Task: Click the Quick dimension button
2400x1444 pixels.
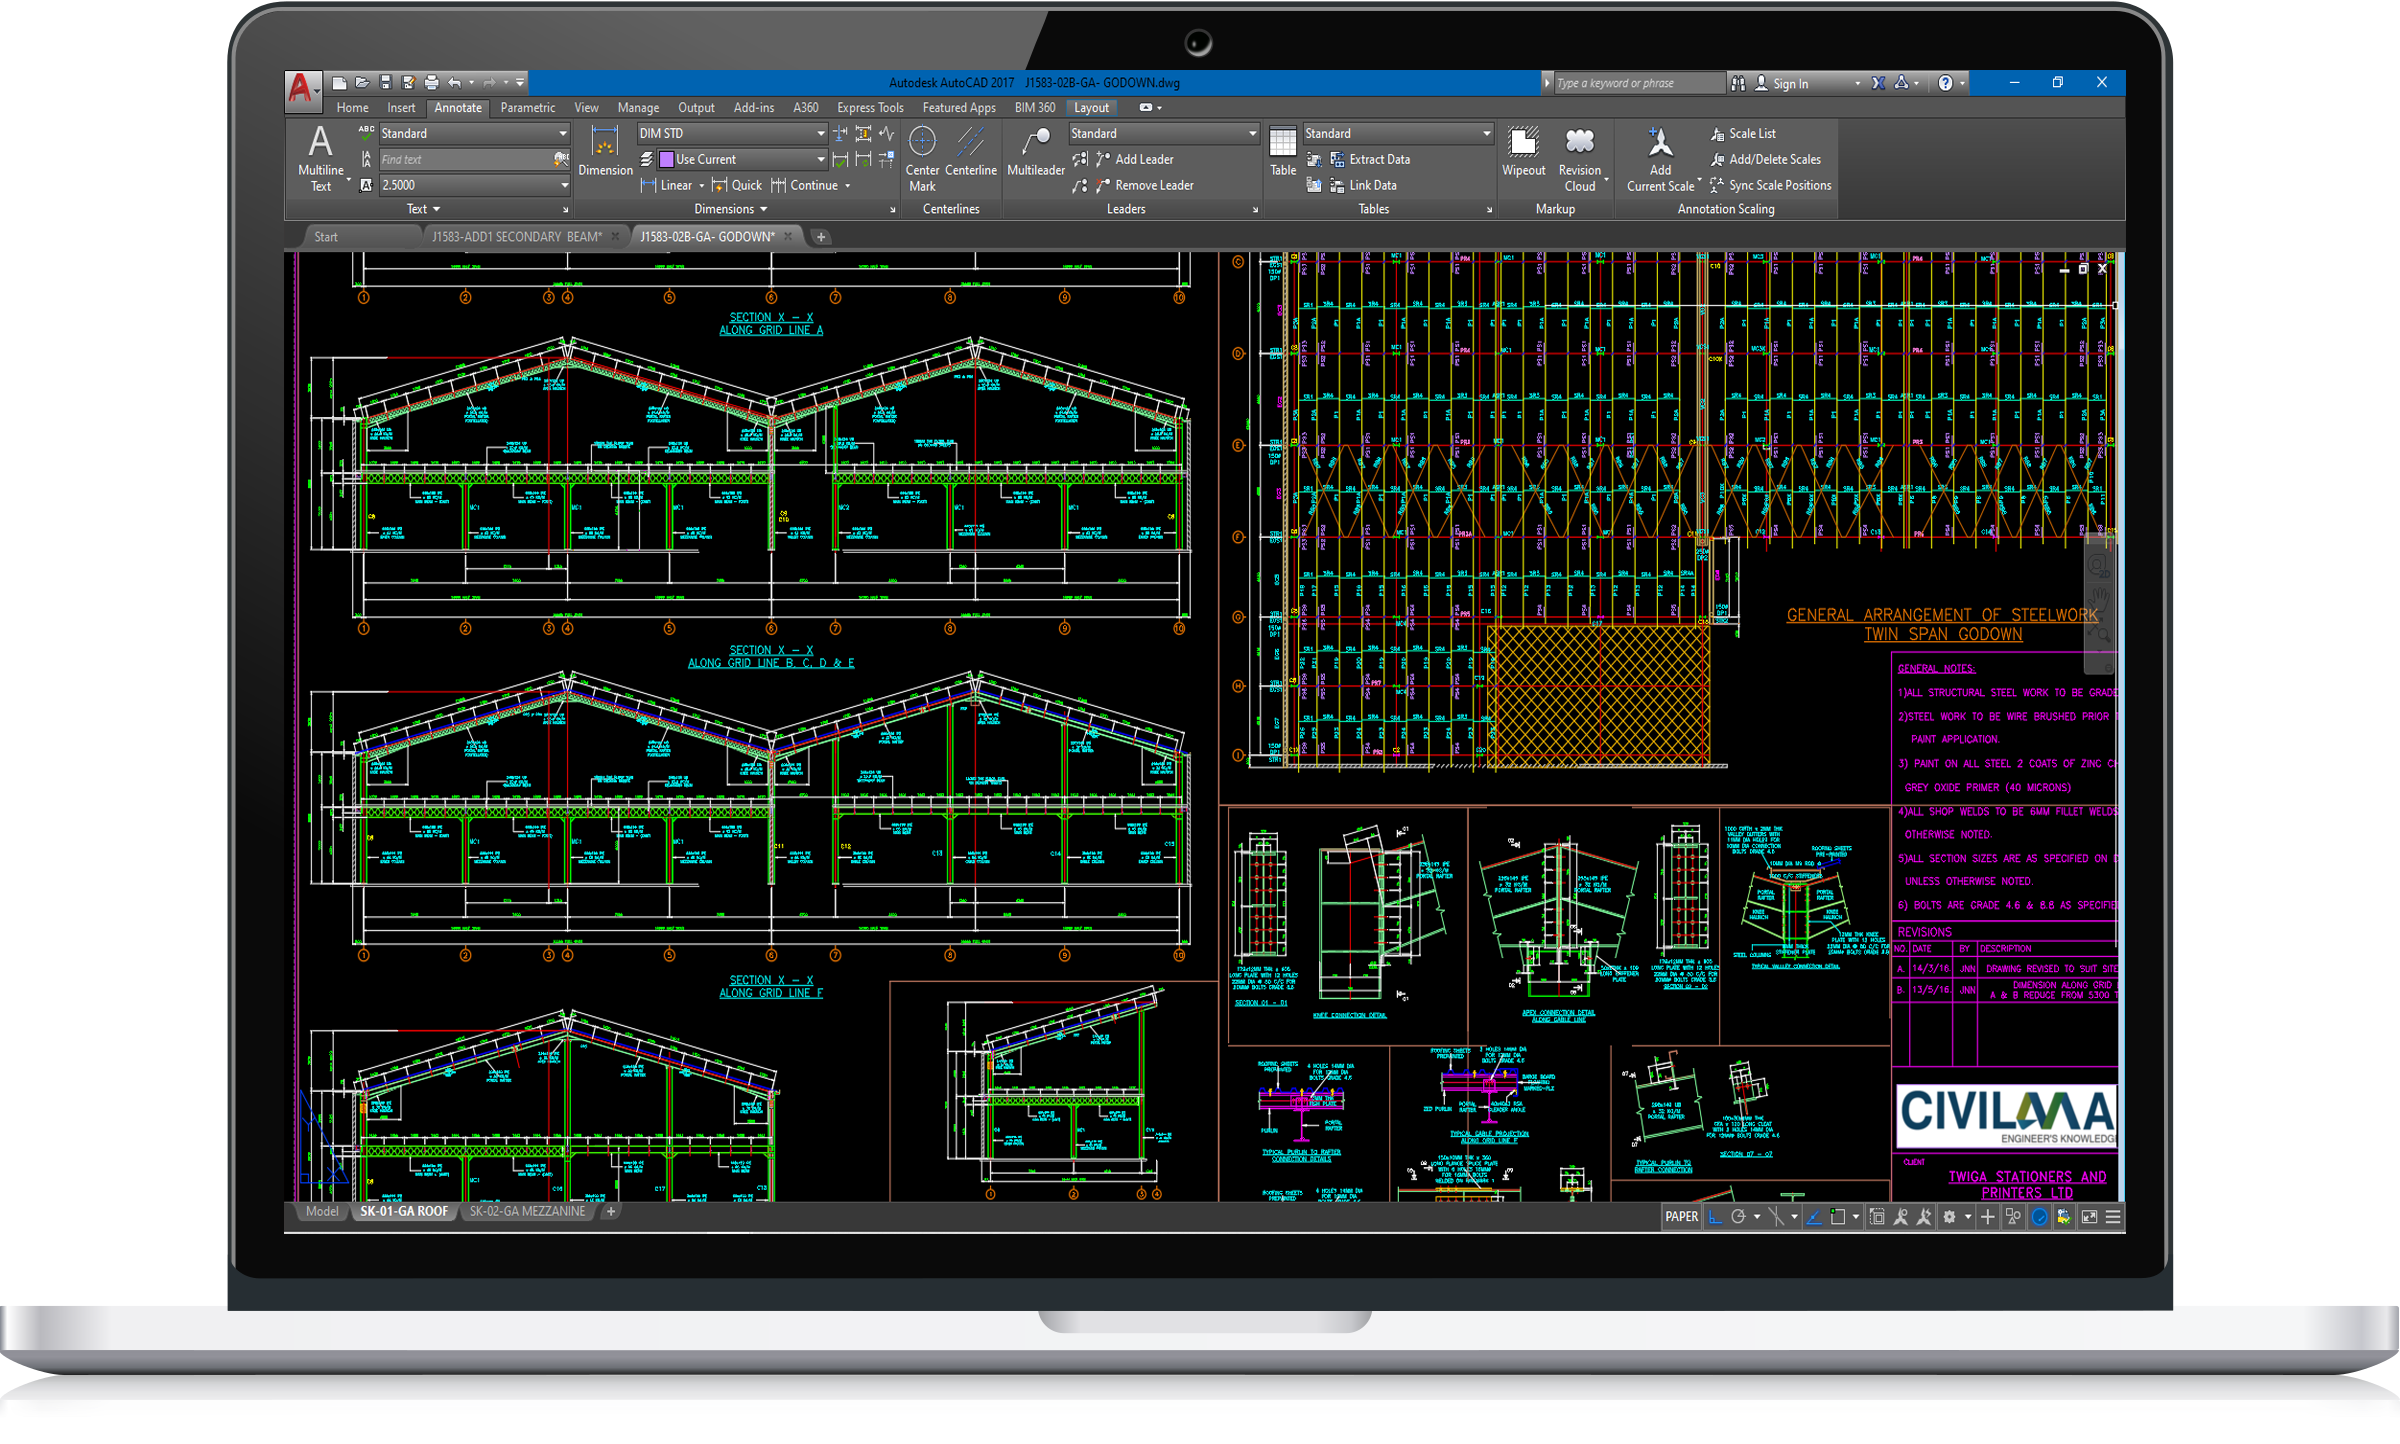Action: point(737,185)
